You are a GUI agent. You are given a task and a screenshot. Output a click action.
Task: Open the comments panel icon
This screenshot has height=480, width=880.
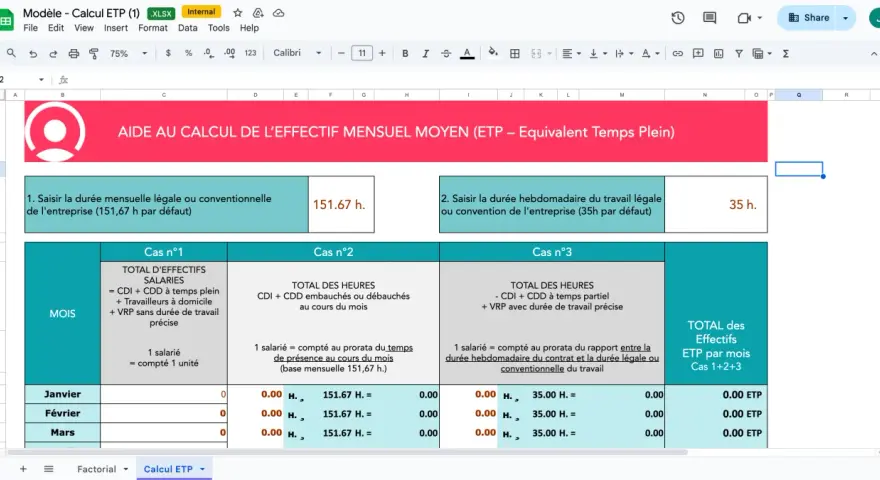click(x=709, y=17)
